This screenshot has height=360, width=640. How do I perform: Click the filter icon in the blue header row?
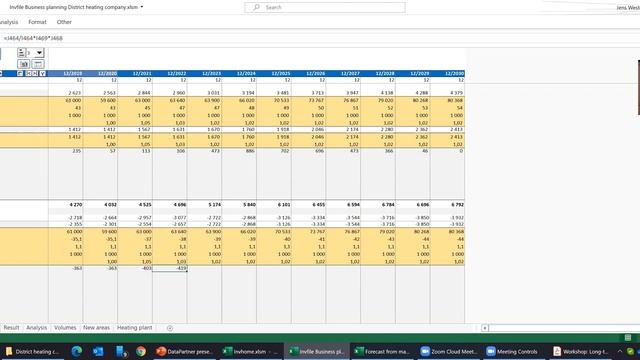tap(42, 73)
